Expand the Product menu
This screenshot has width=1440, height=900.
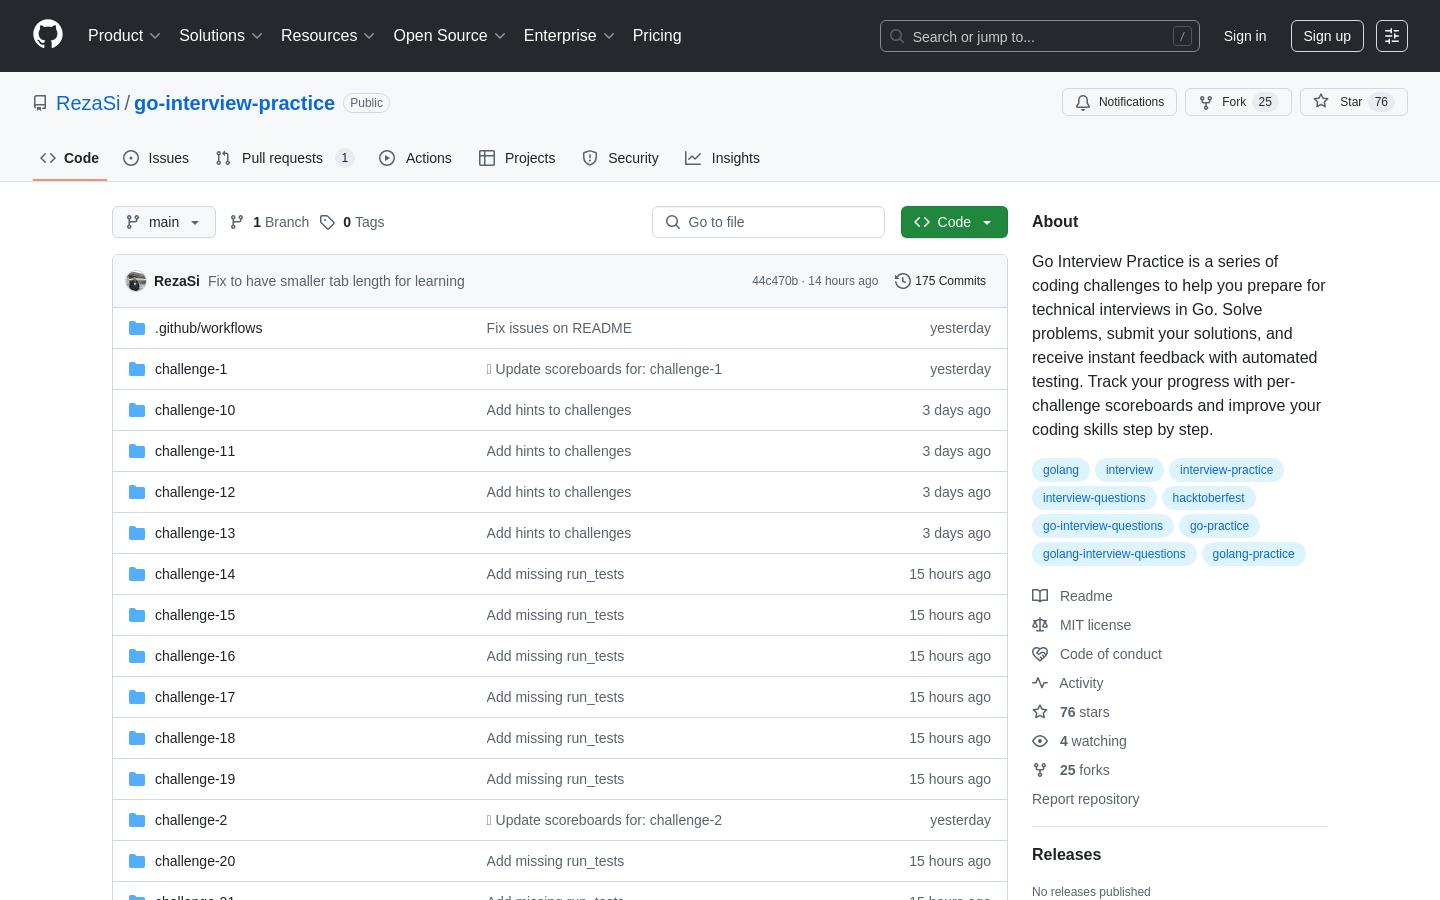click(124, 36)
